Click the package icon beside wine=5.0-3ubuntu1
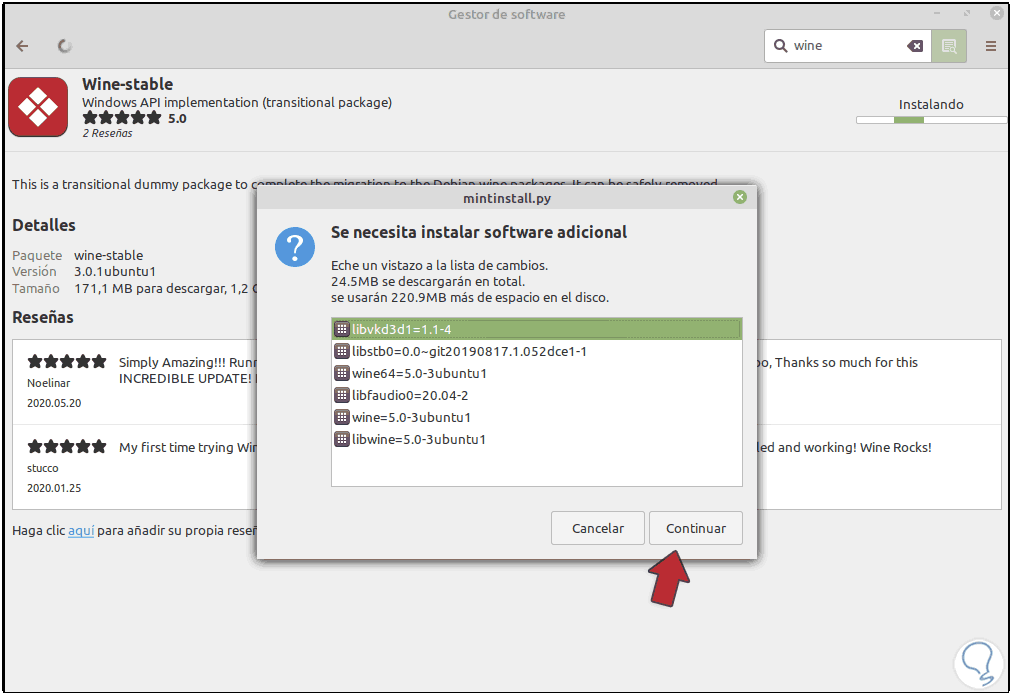1013x695 pixels. point(342,417)
